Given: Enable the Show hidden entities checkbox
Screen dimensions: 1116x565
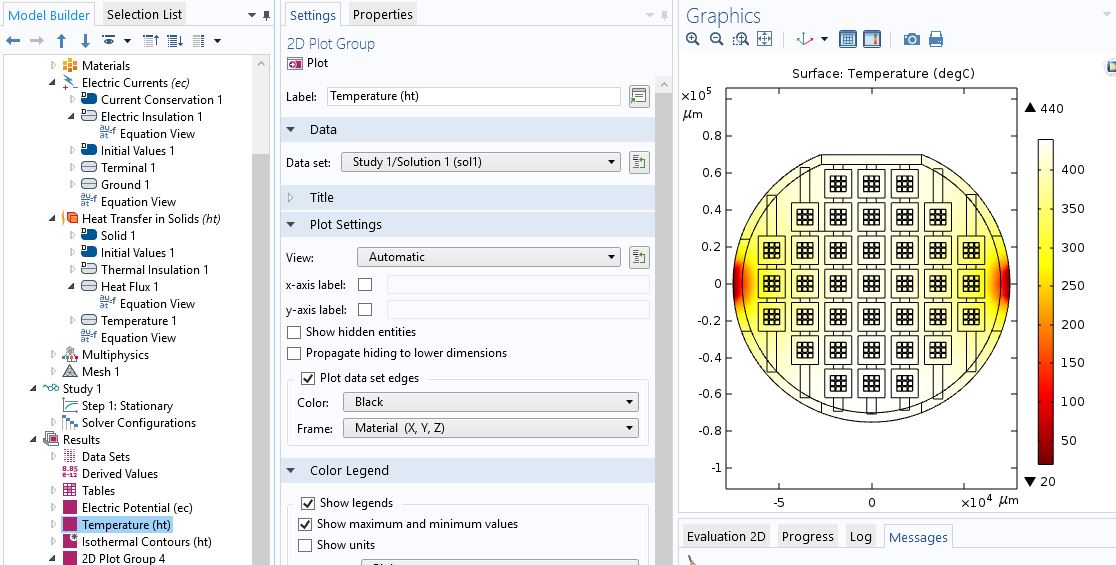Looking at the screenshot, I should pos(294,332).
